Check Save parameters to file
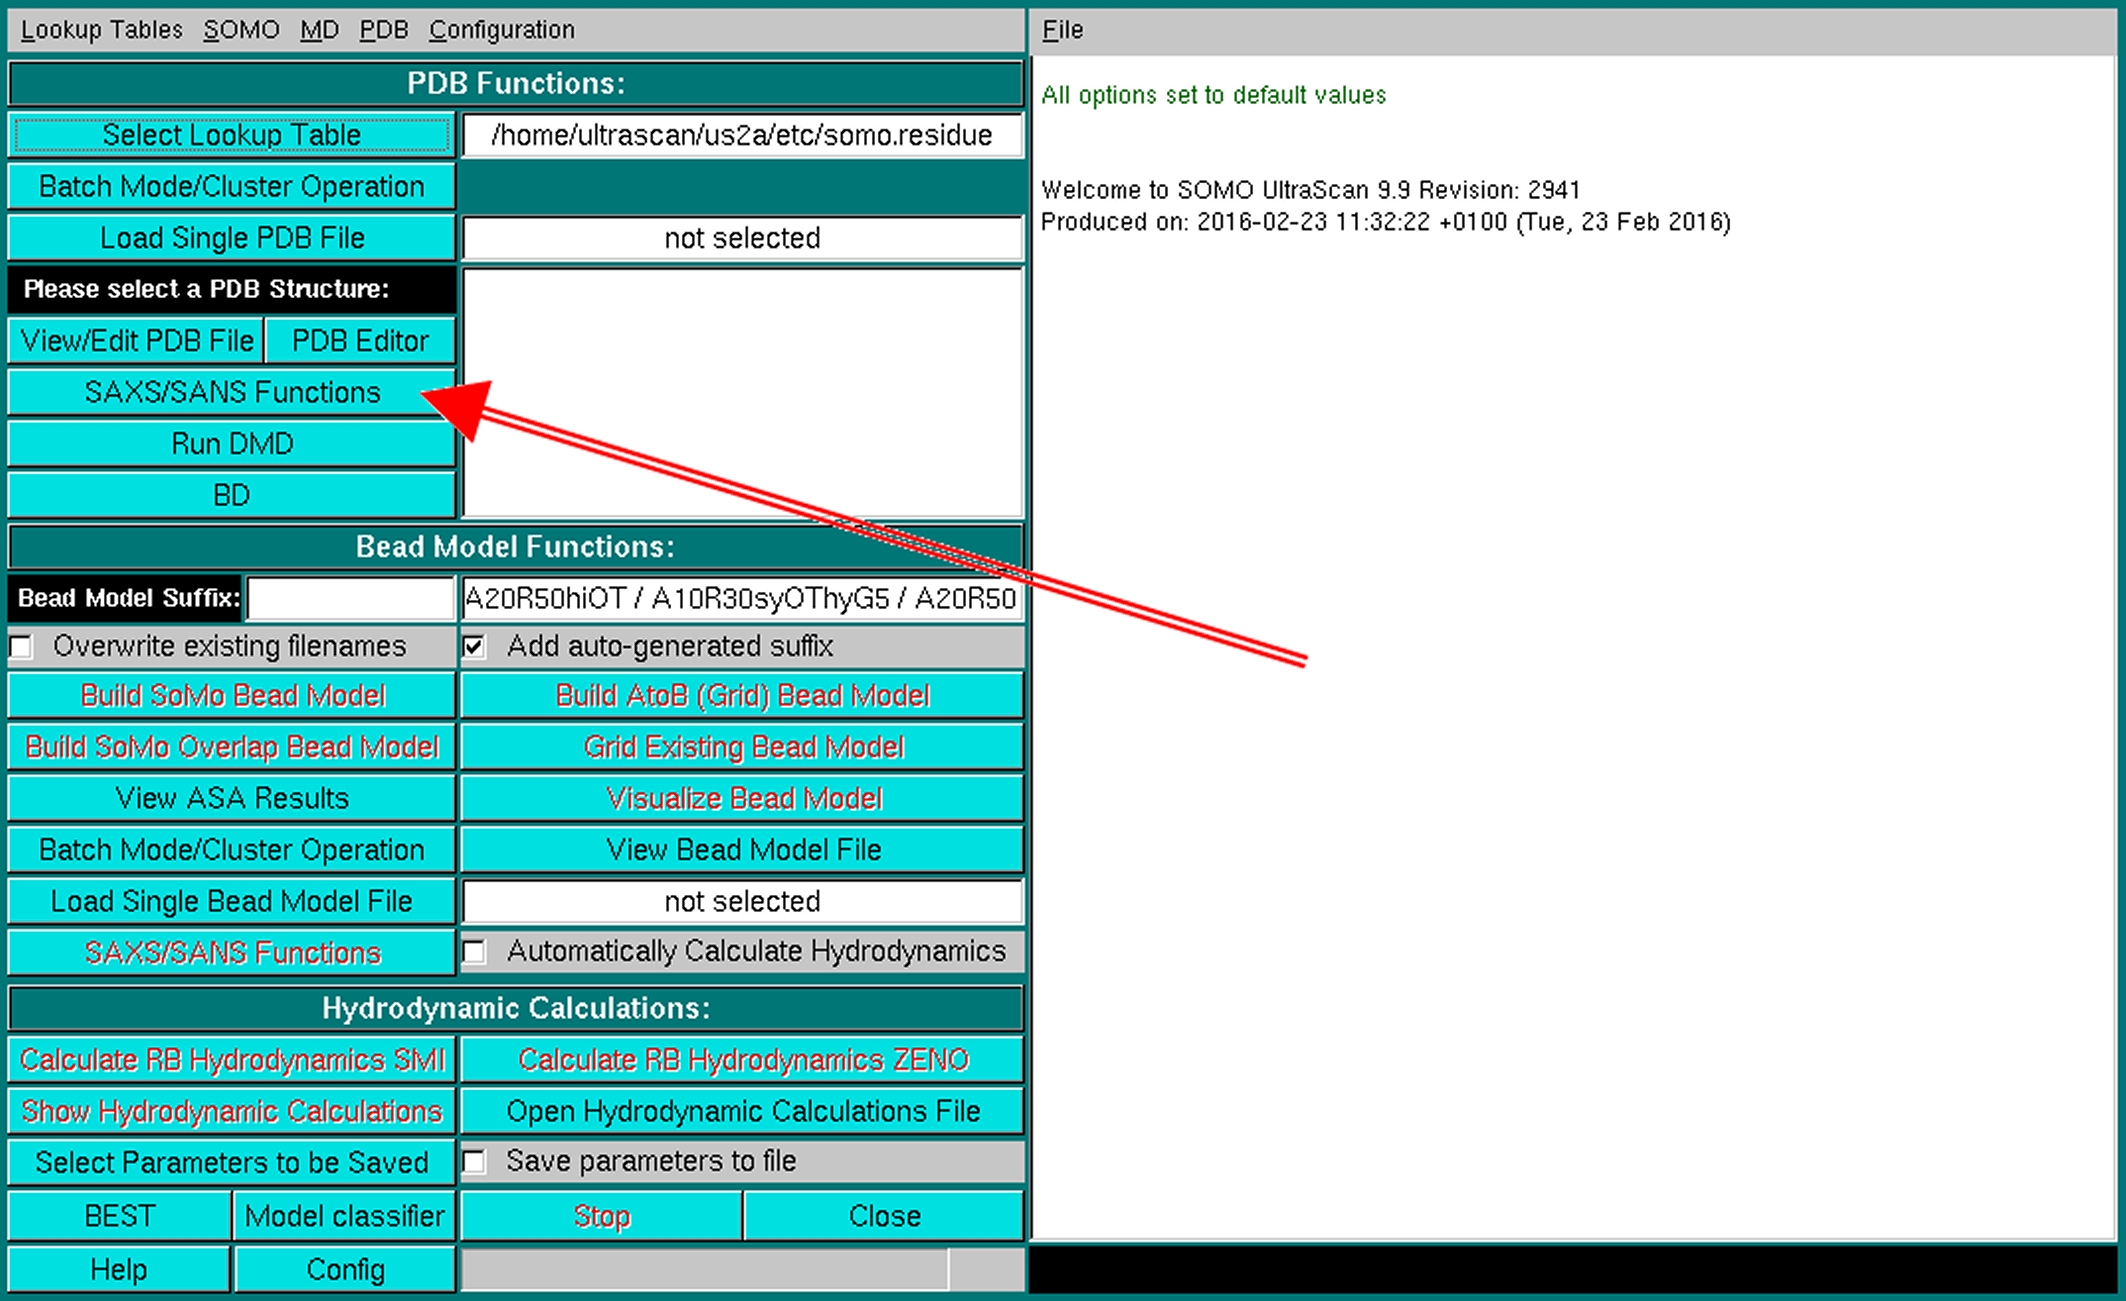Viewport: 2126px width, 1301px height. point(475,1162)
